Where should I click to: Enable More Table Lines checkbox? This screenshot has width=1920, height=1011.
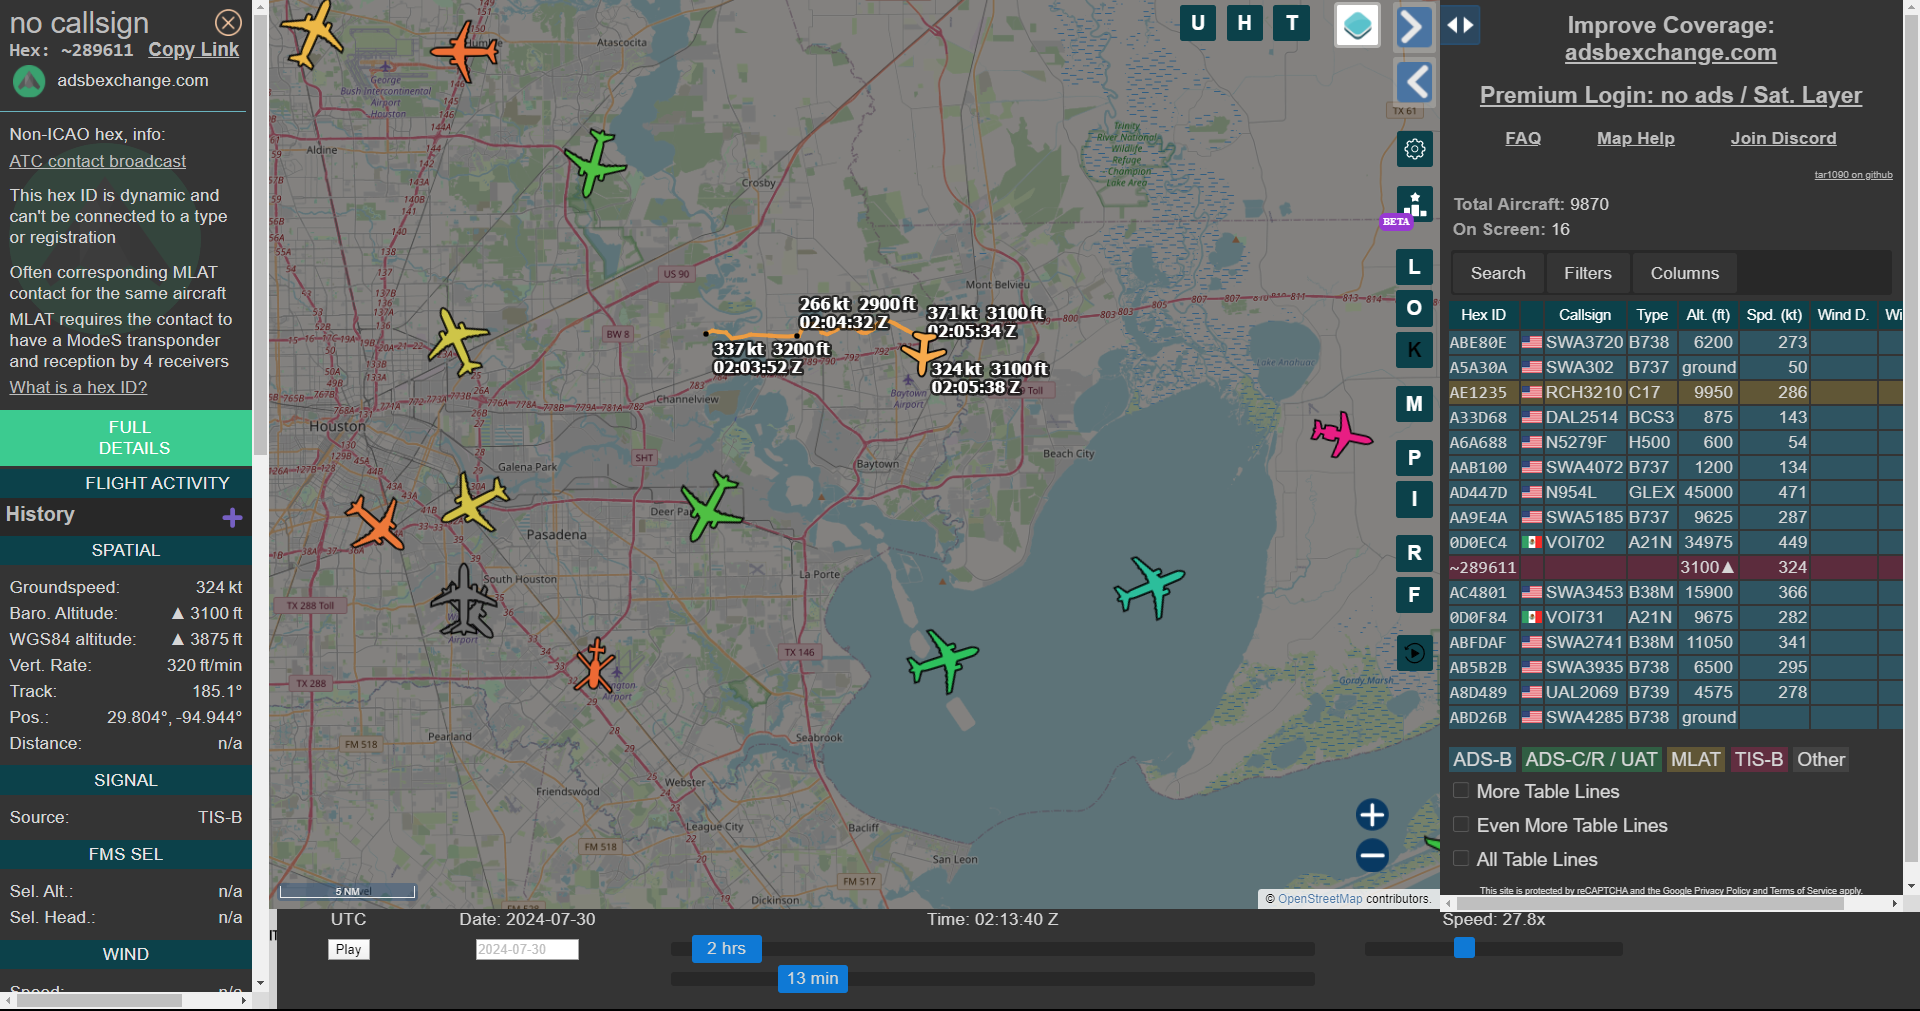pos(1461,790)
